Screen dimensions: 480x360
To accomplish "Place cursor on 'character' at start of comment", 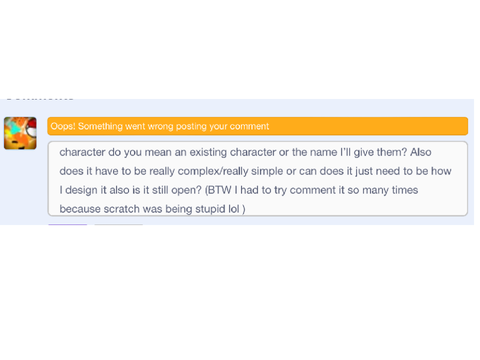I will [82, 152].
